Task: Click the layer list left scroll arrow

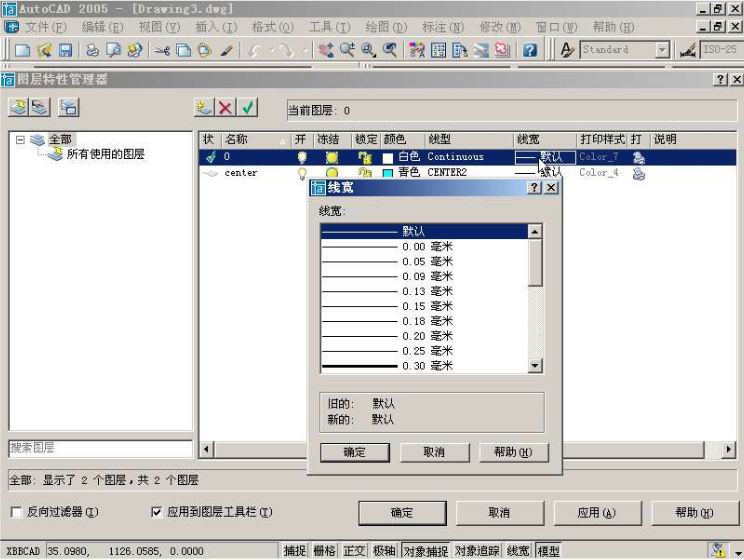Action: coord(206,449)
